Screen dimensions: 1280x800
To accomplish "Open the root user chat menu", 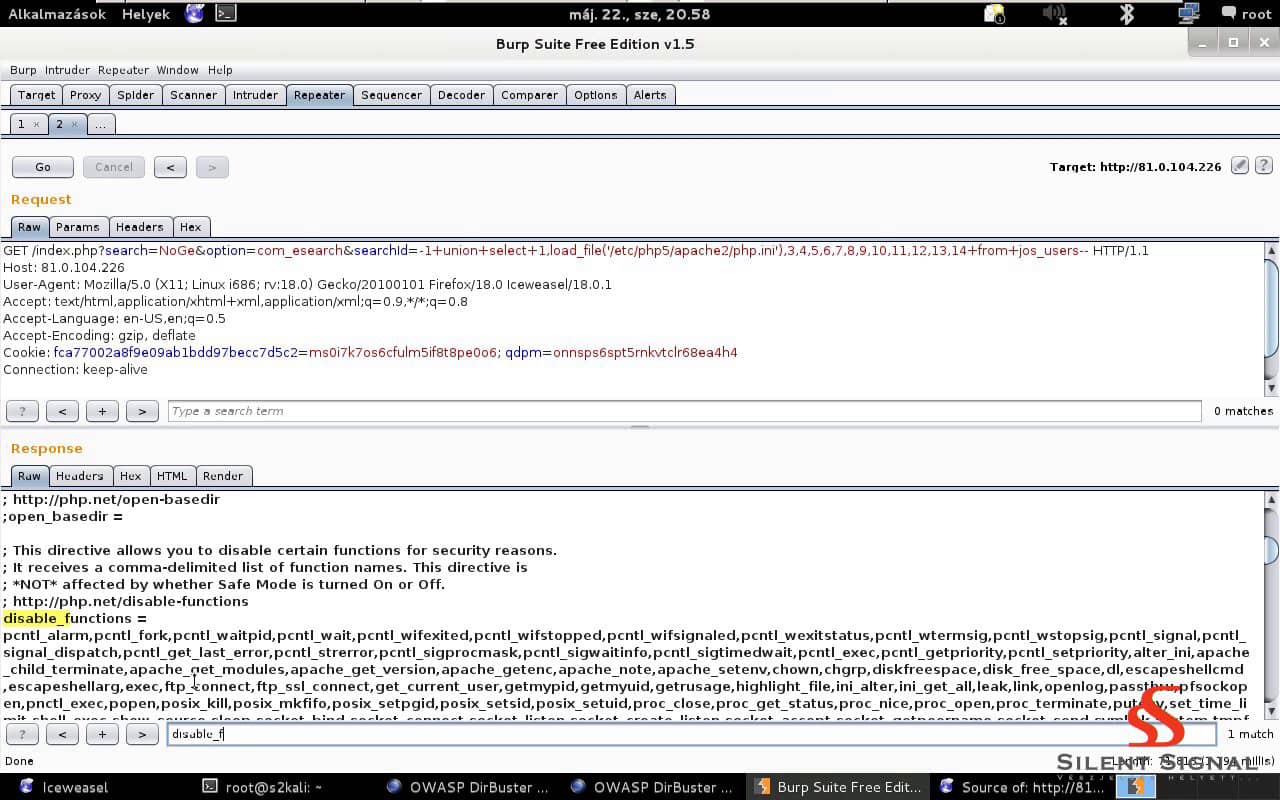I will 1246,14.
